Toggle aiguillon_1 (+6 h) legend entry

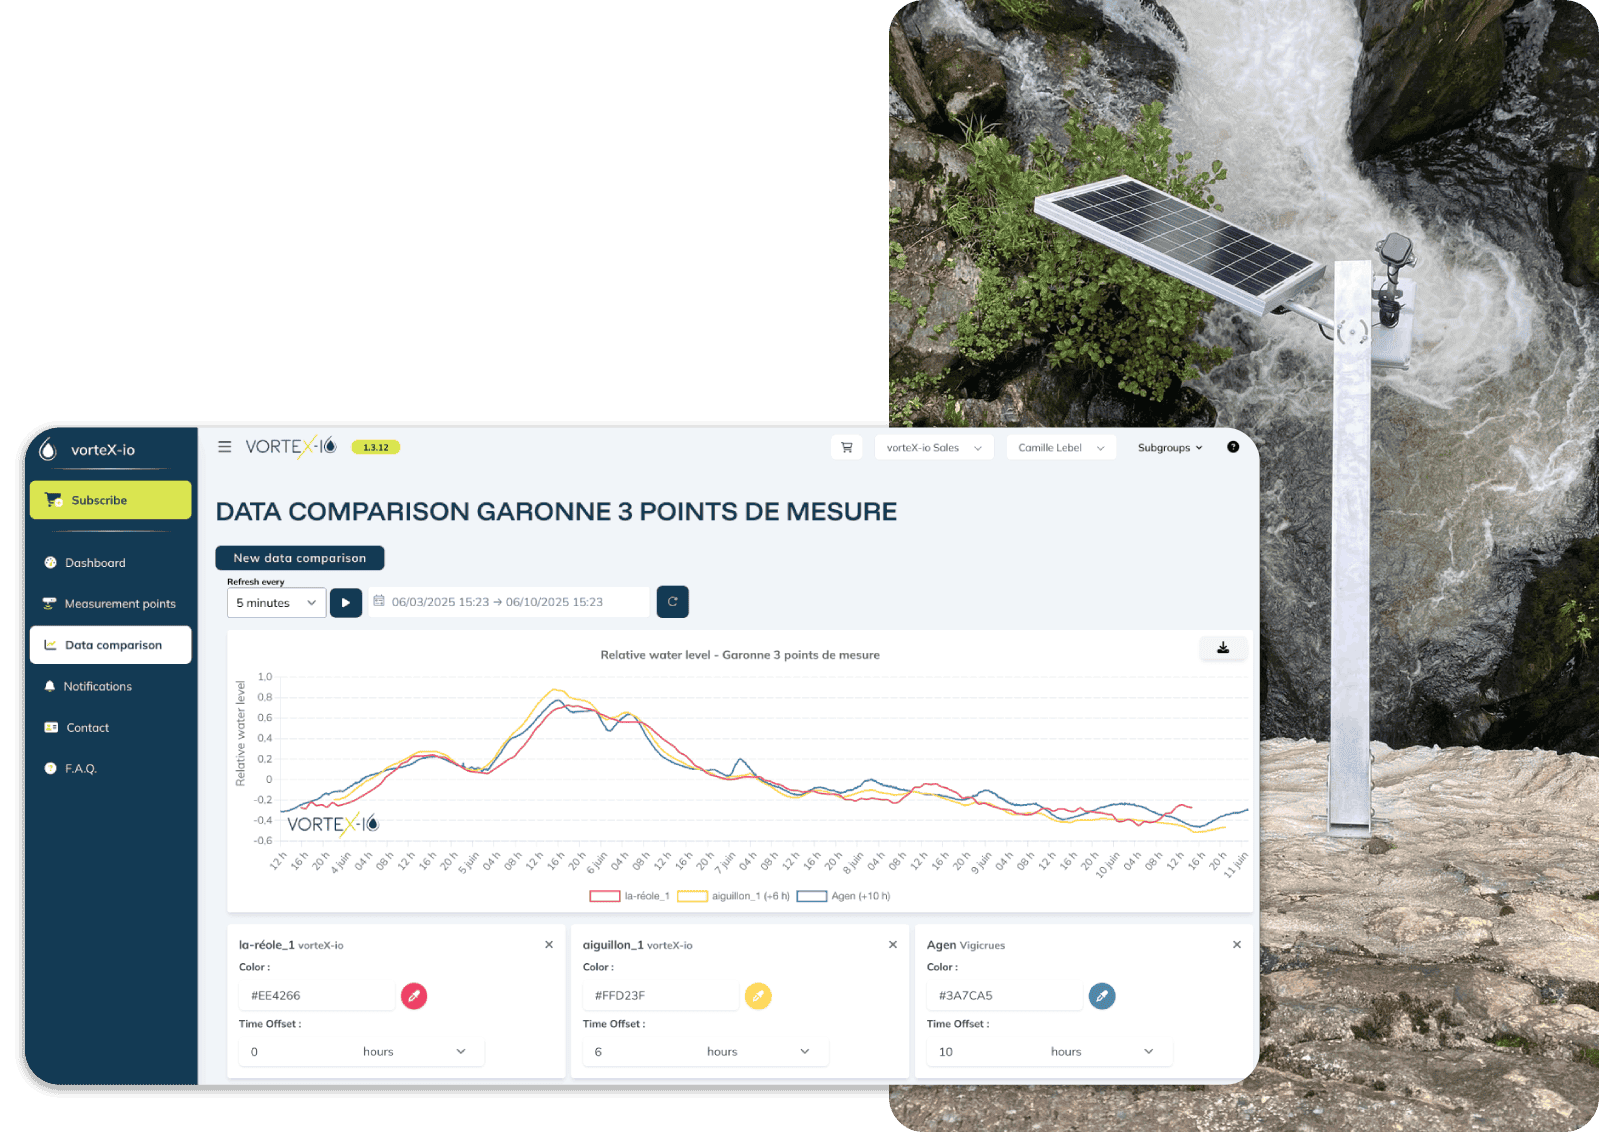click(734, 896)
